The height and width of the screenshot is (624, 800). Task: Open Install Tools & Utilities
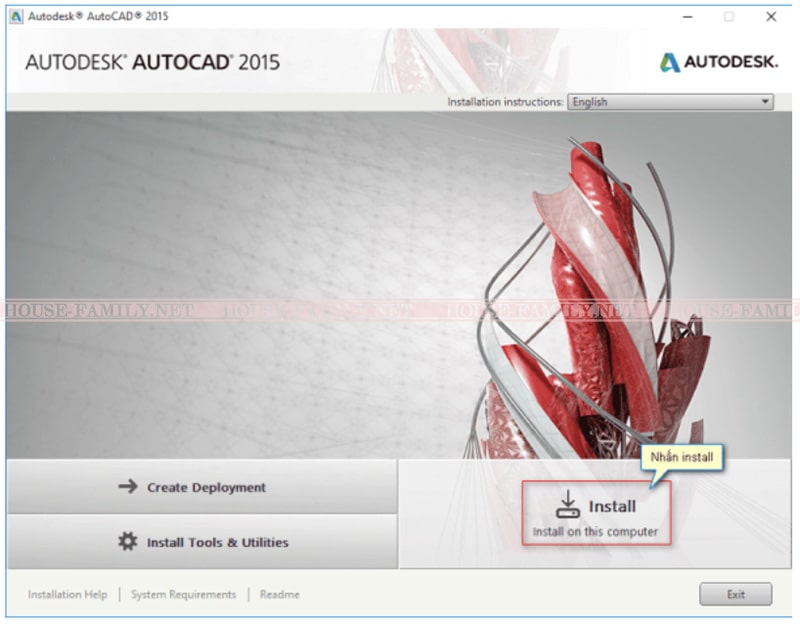point(202,542)
